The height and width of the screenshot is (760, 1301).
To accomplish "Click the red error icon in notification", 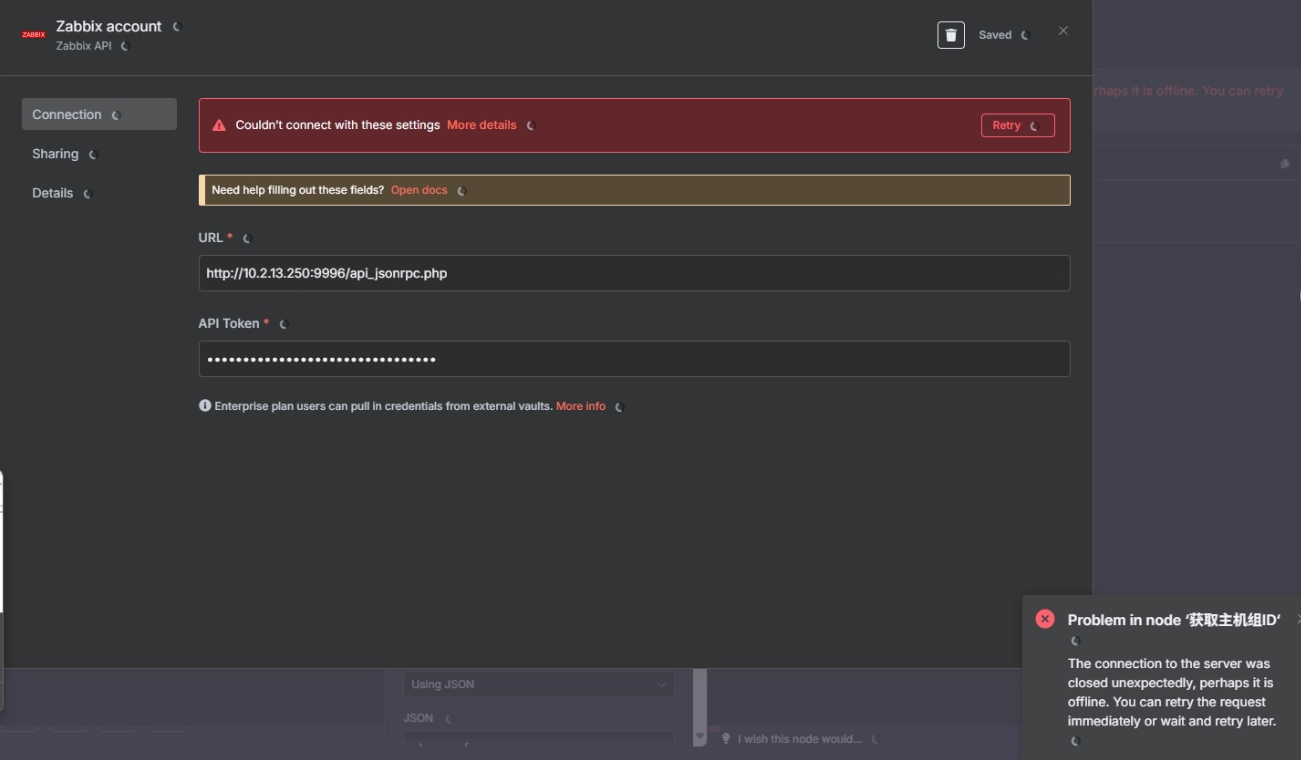I will click(1045, 619).
